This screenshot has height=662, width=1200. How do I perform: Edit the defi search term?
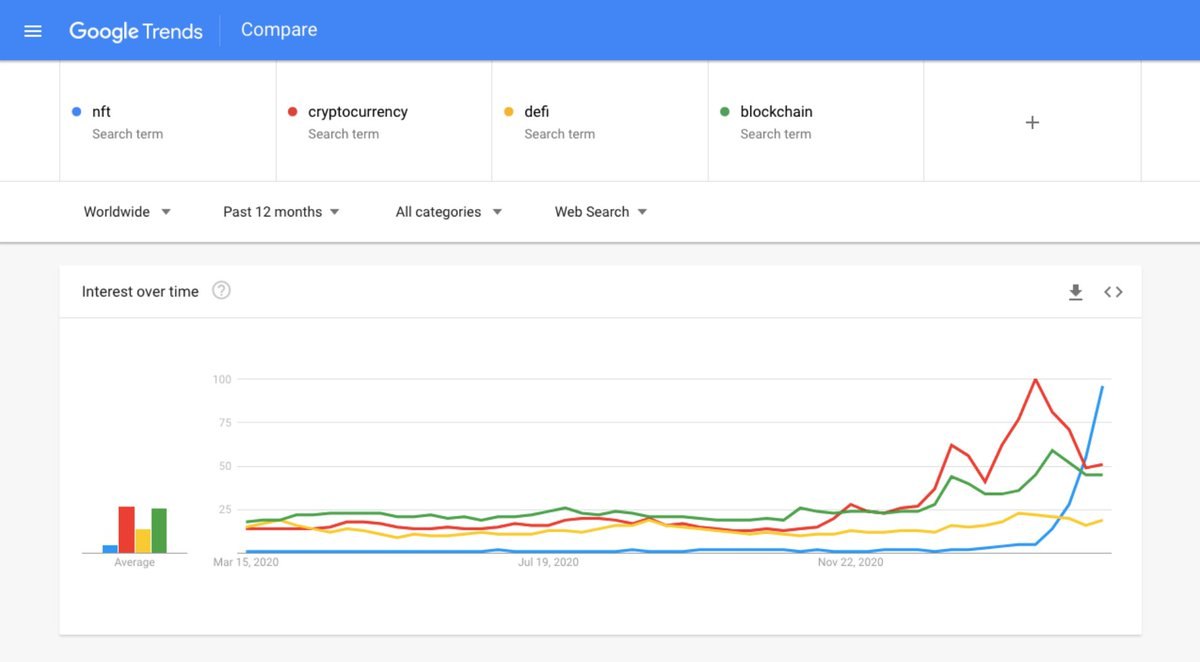[600, 122]
